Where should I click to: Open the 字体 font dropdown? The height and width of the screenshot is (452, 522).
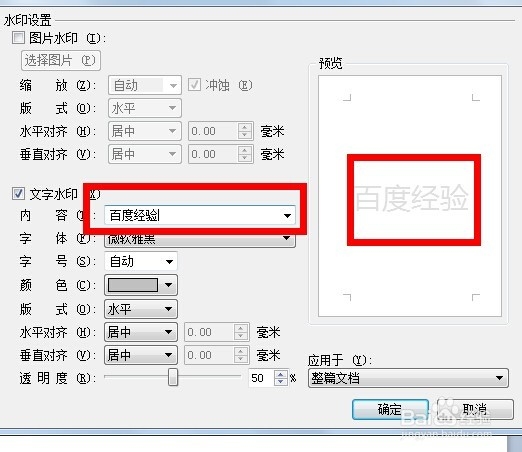tap(200, 239)
